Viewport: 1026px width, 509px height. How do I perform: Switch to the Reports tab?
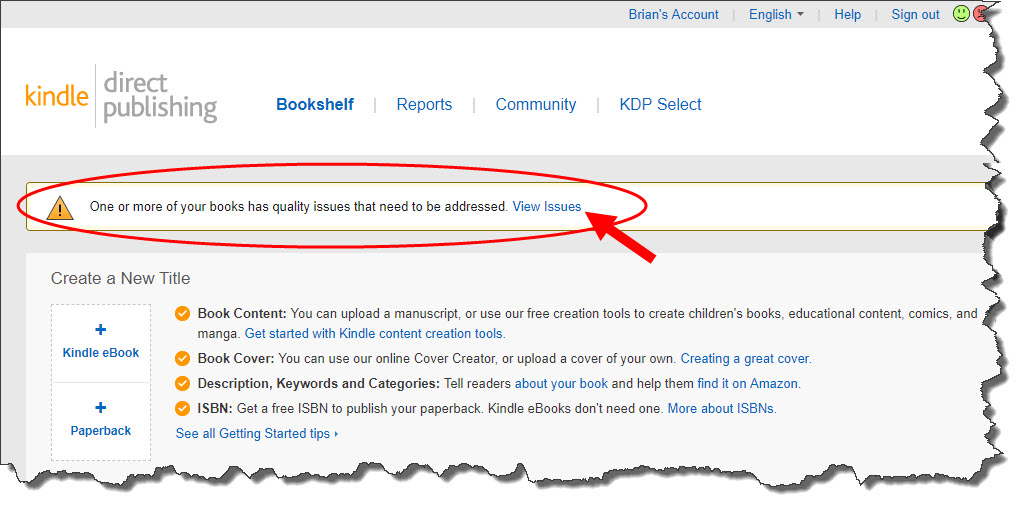(424, 105)
